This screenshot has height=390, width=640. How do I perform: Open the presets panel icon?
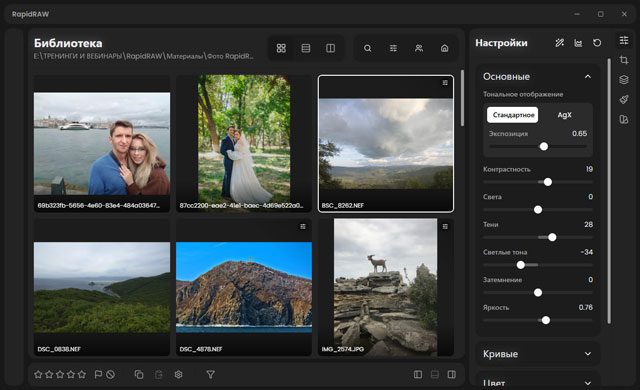624,119
